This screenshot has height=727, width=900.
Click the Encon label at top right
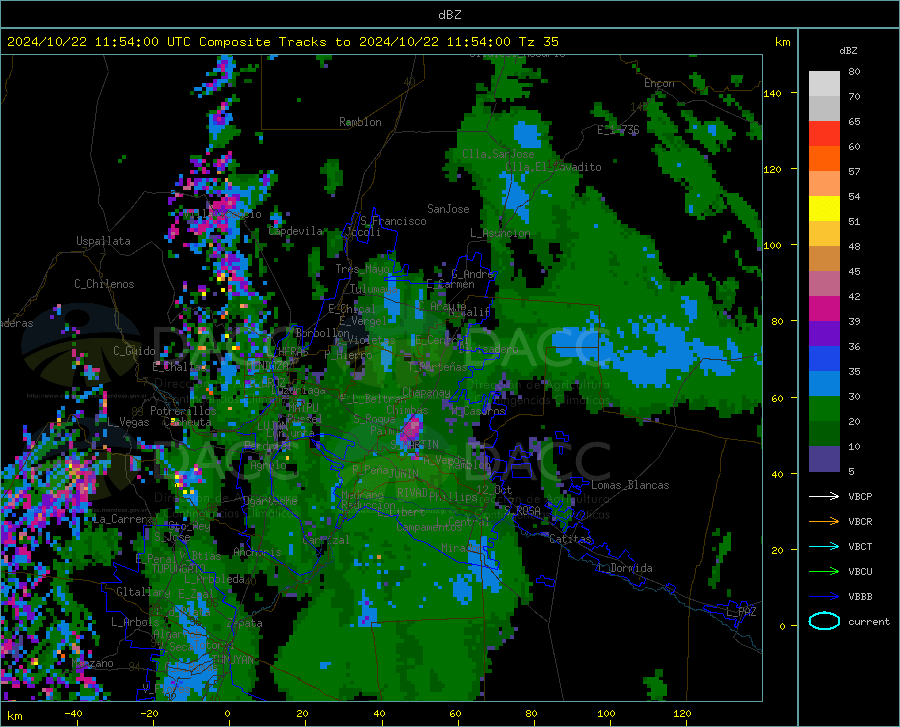coord(659,83)
